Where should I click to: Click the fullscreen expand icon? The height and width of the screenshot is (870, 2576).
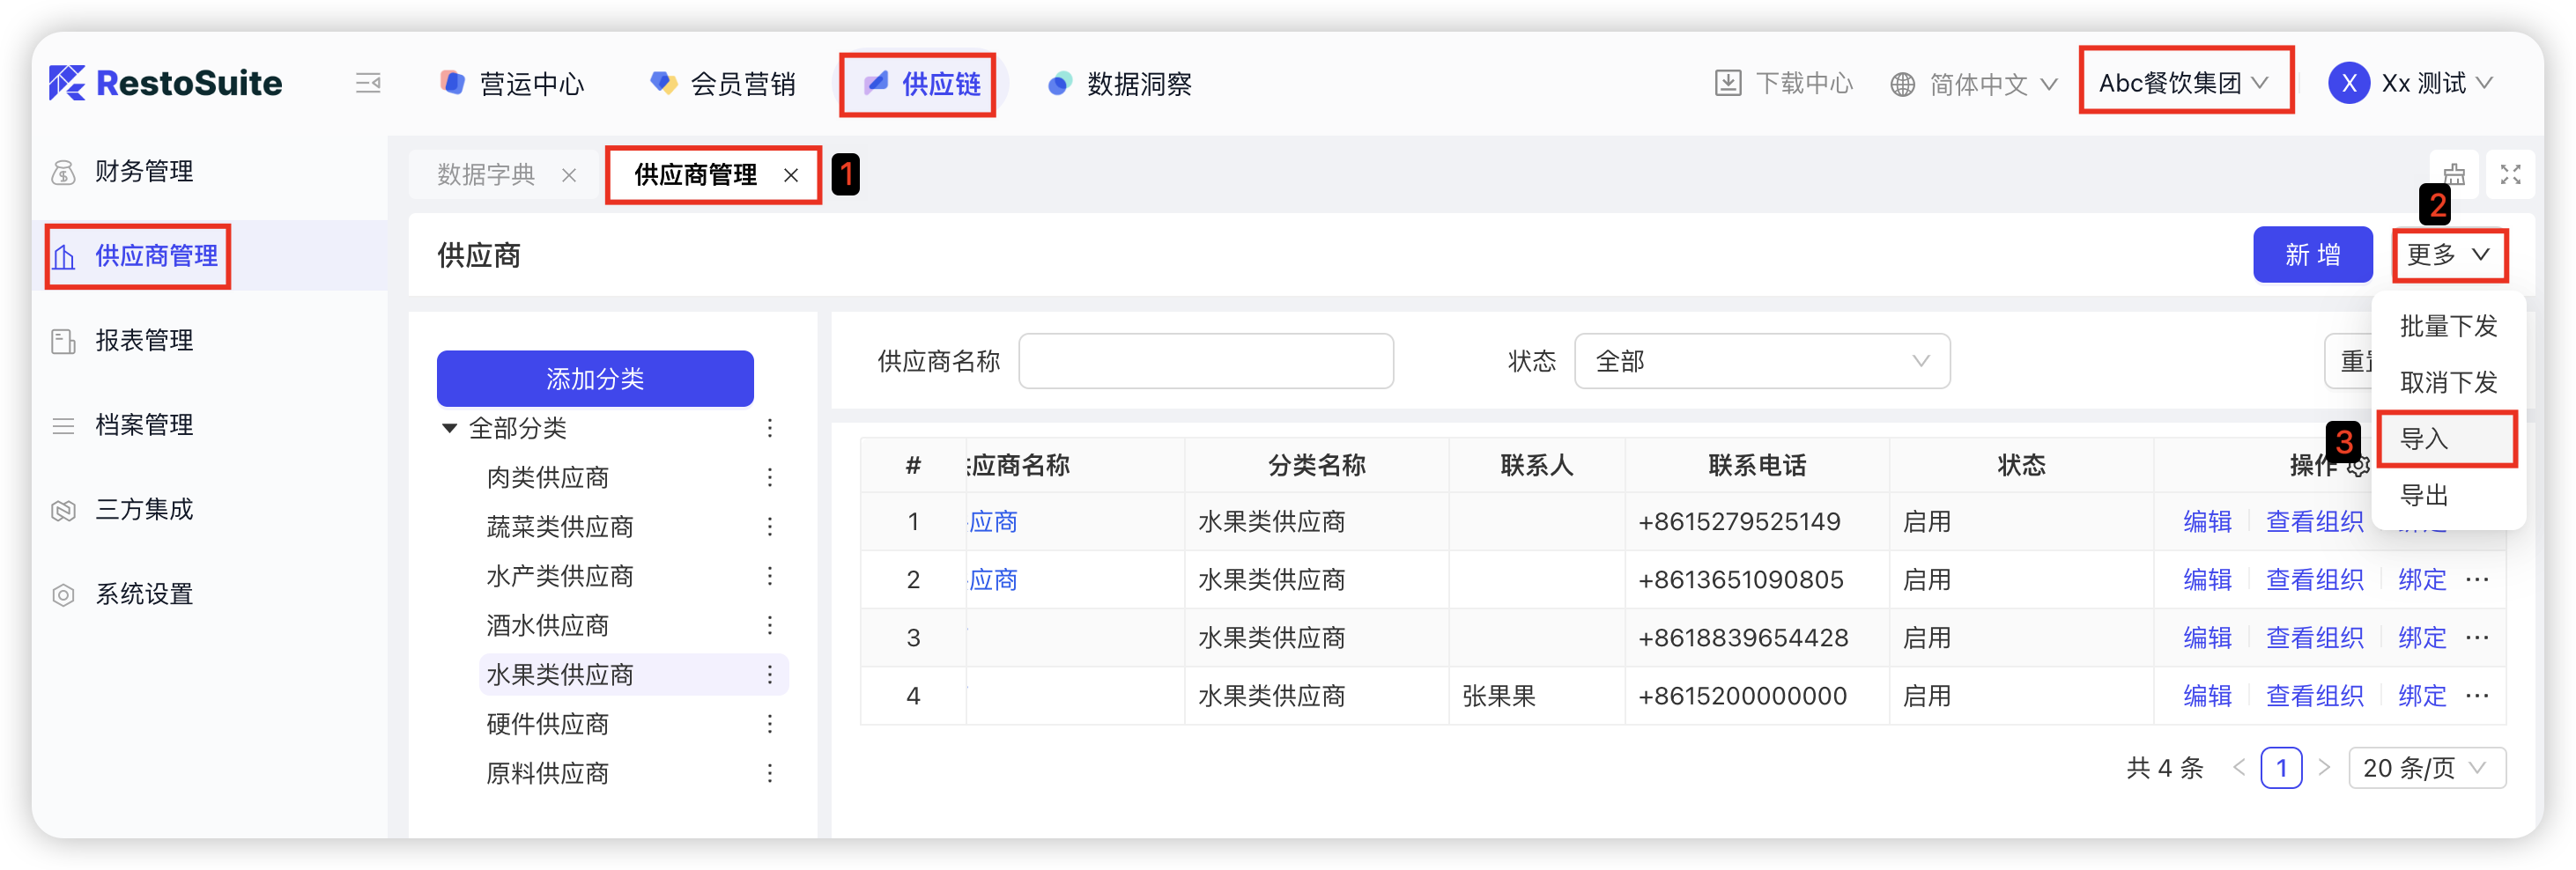[2510, 174]
